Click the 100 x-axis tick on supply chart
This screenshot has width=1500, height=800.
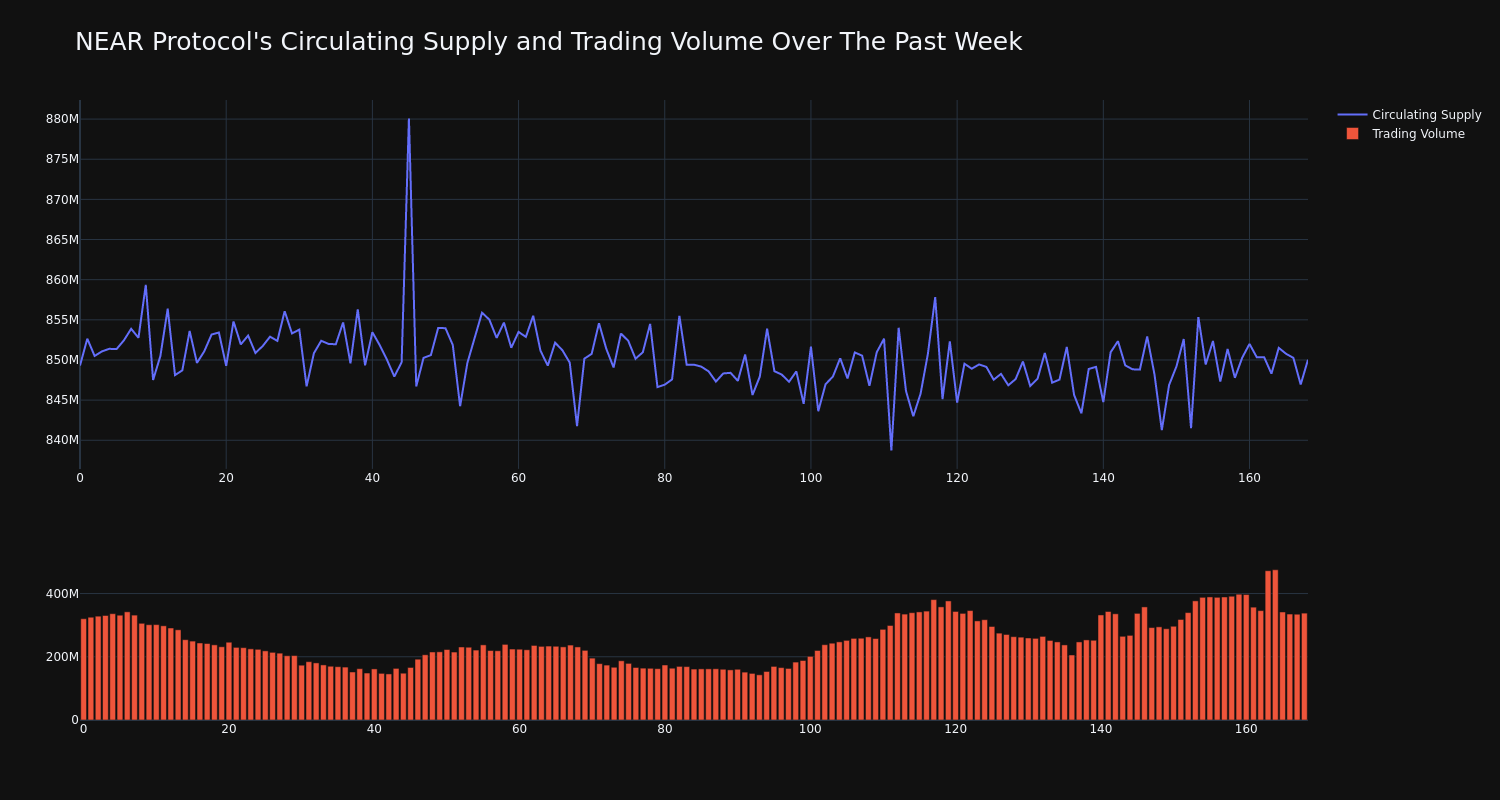coord(811,478)
